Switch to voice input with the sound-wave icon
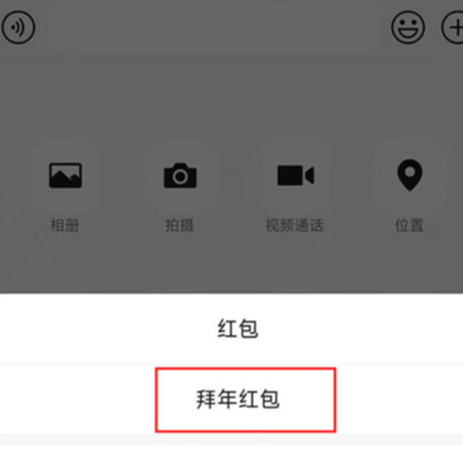The image size is (463, 455). (x=18, y=27)
